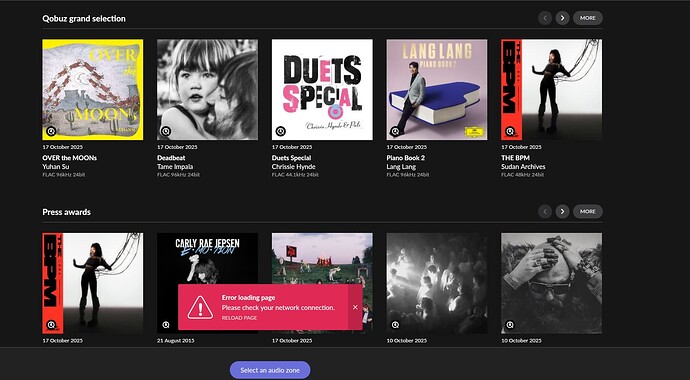The width and height of the screenshot is (690, 380).
Task: Open artist Sudan Archives
Action: coord(523,167)
